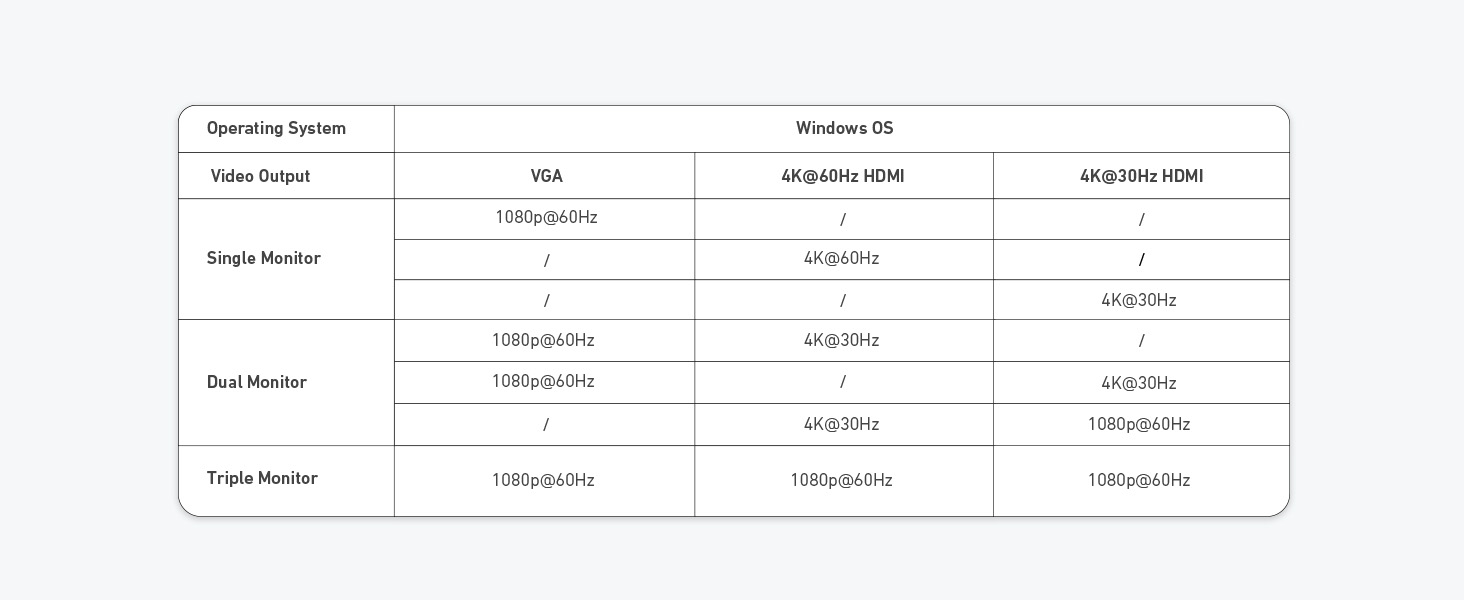Image resolution: width=1464 pixels, height=600 pixels.
Task: Click 4K@60Hz in the Single Monitor section
Action: 841,258
